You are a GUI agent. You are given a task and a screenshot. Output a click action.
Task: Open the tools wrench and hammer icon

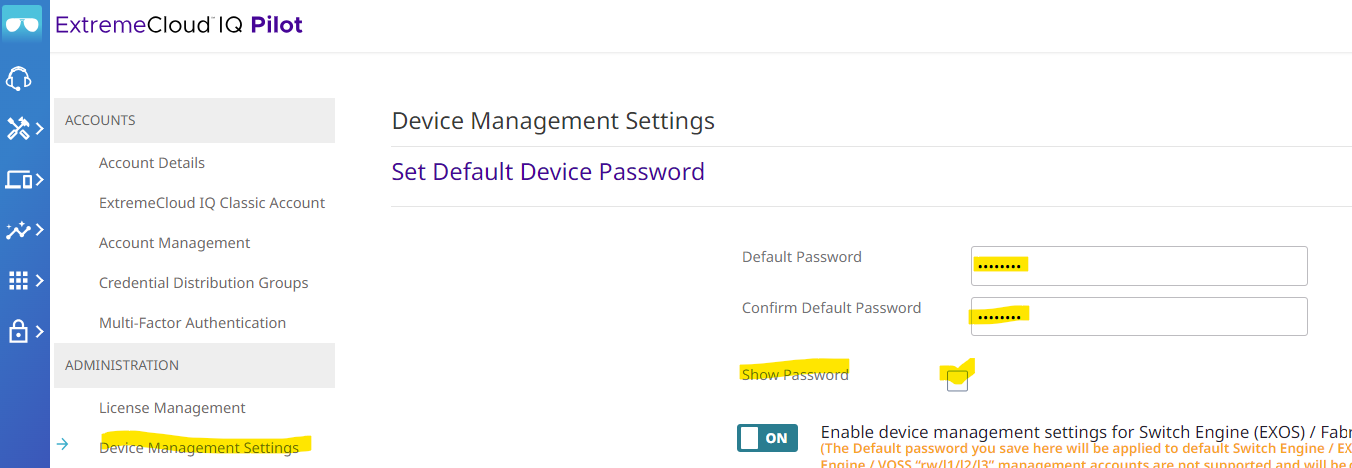click(18, 129)
